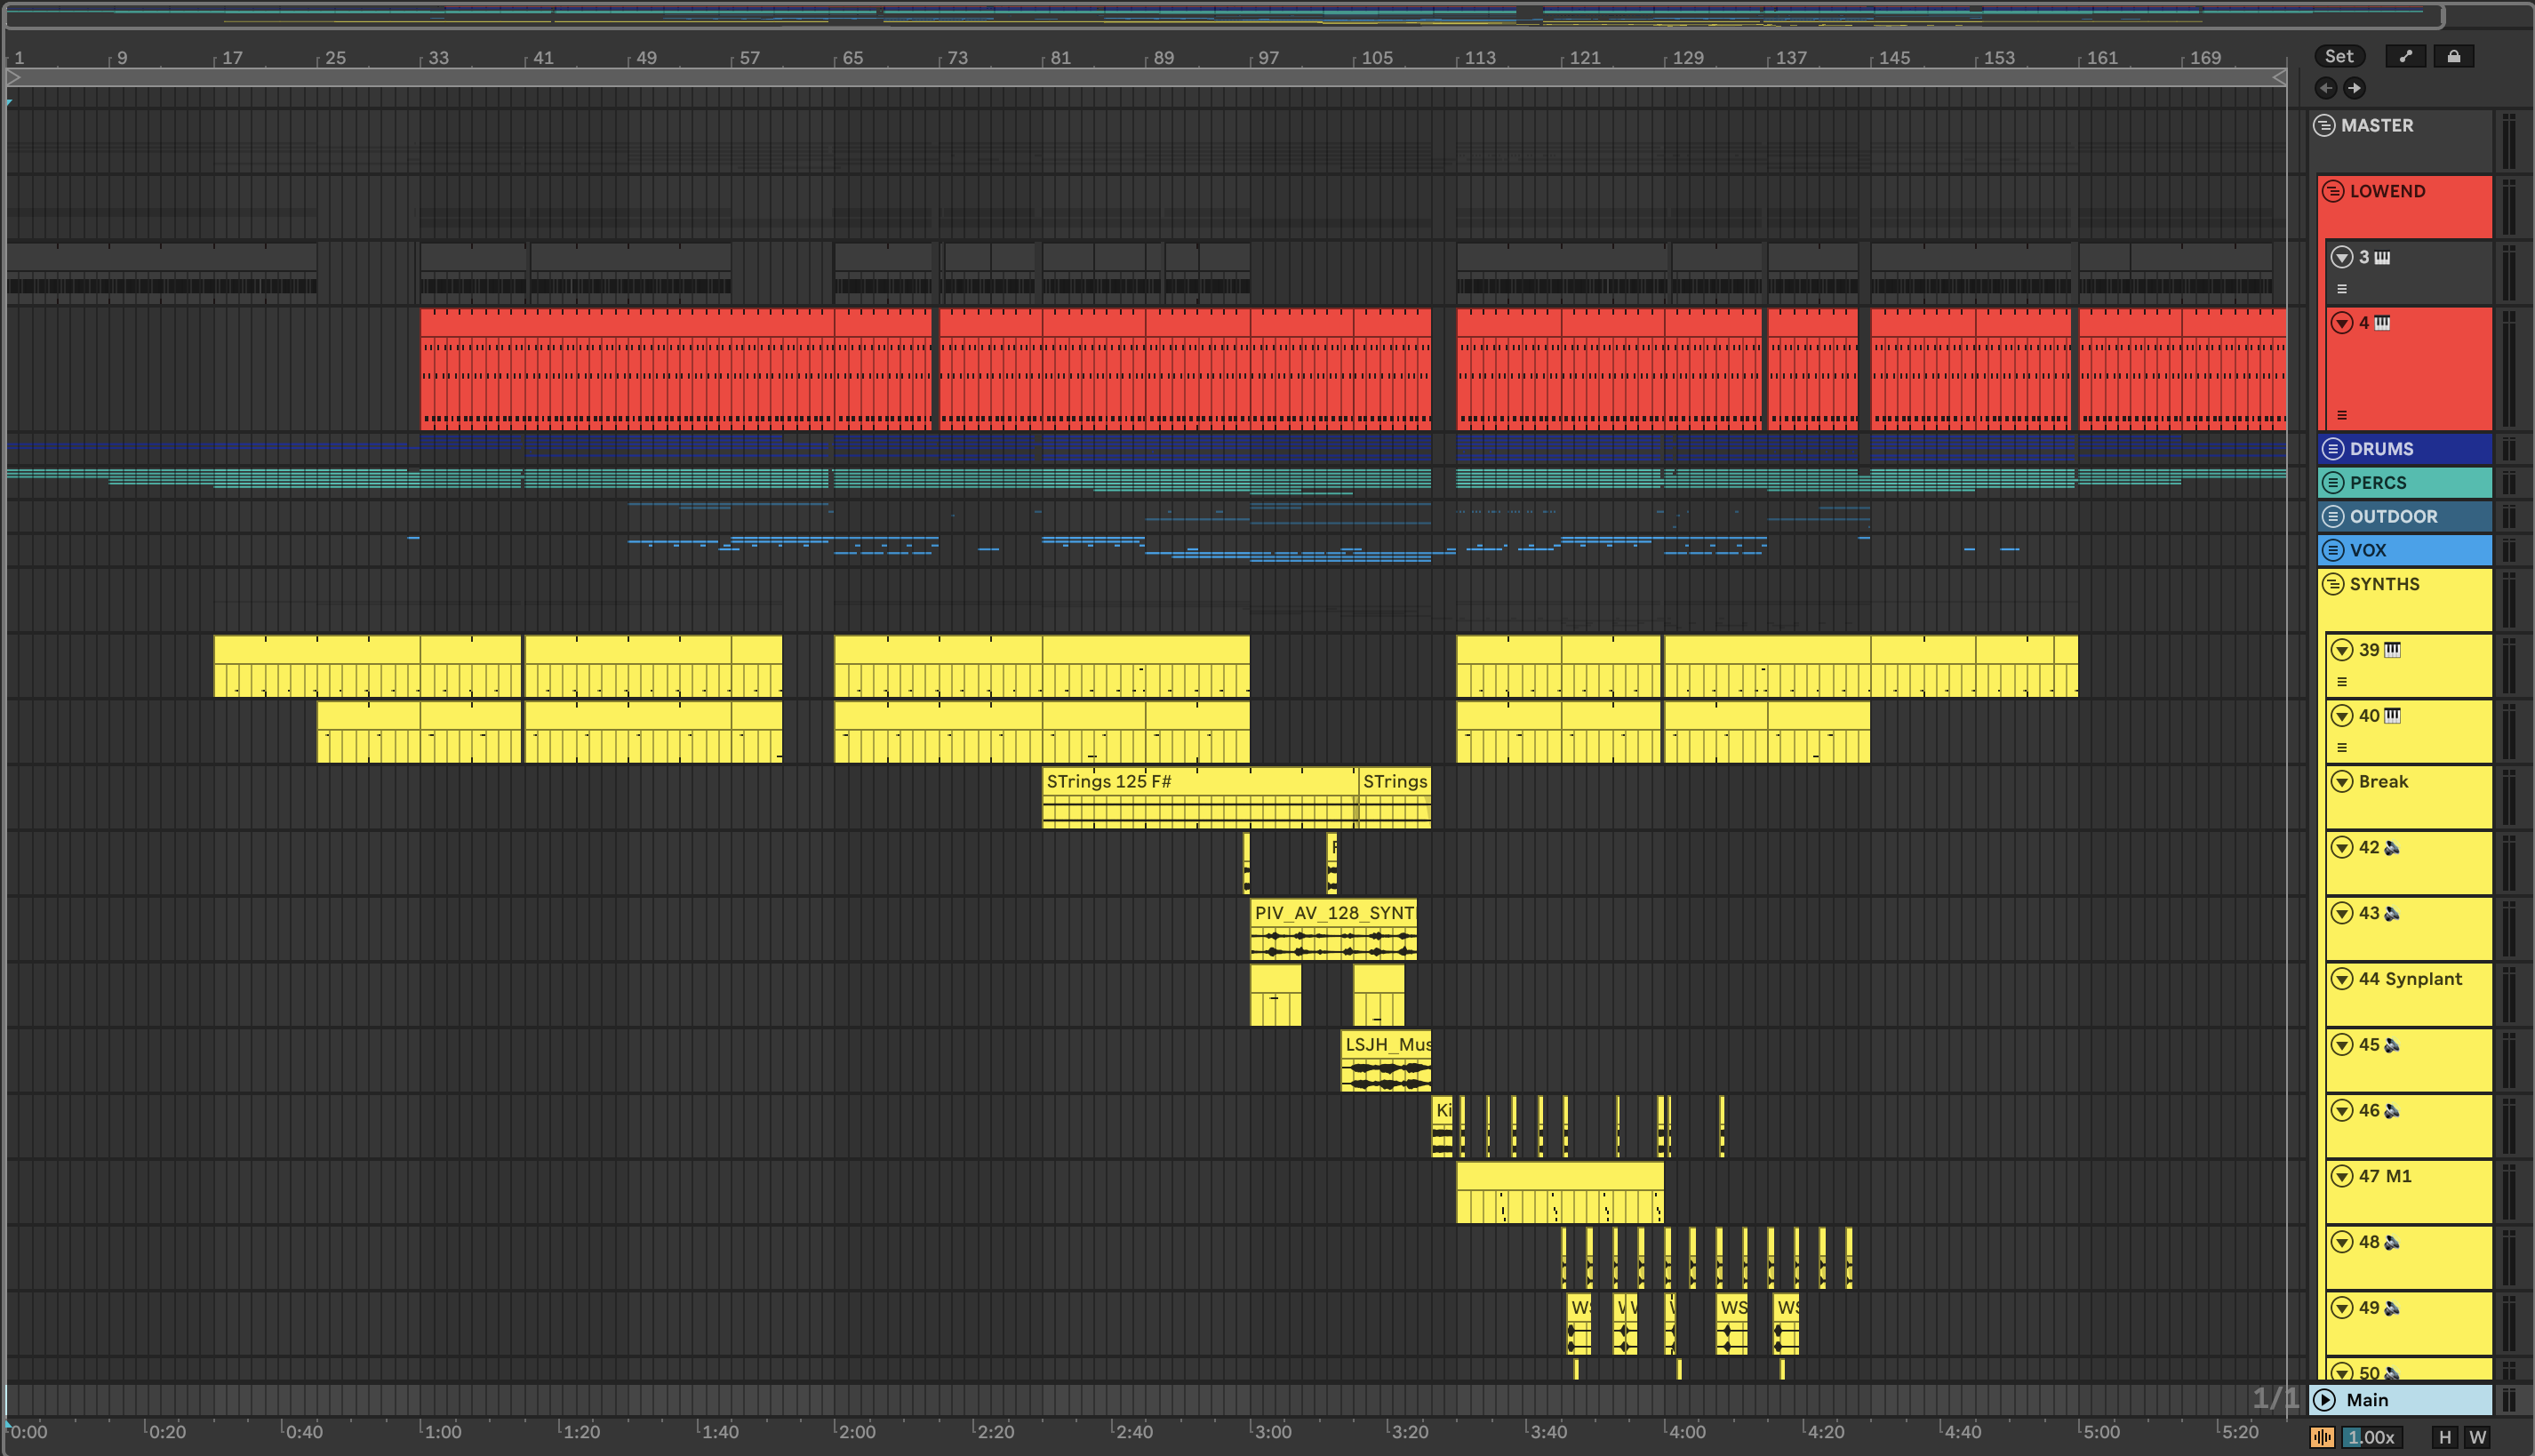Click the 1.00x zoom field
This screenshot has height=1456, width=2535.
[x=2373, y=1437]
